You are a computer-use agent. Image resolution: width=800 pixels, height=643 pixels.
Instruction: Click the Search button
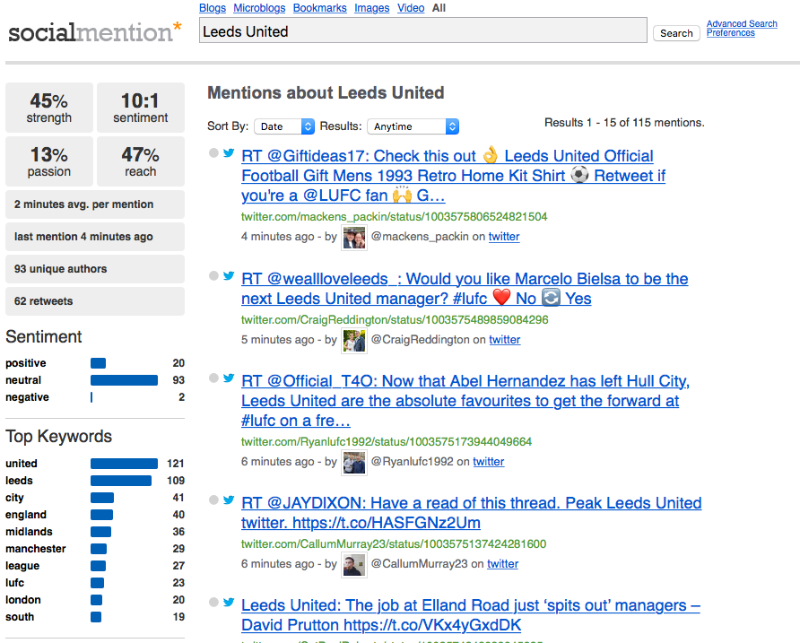coord(677,33)
